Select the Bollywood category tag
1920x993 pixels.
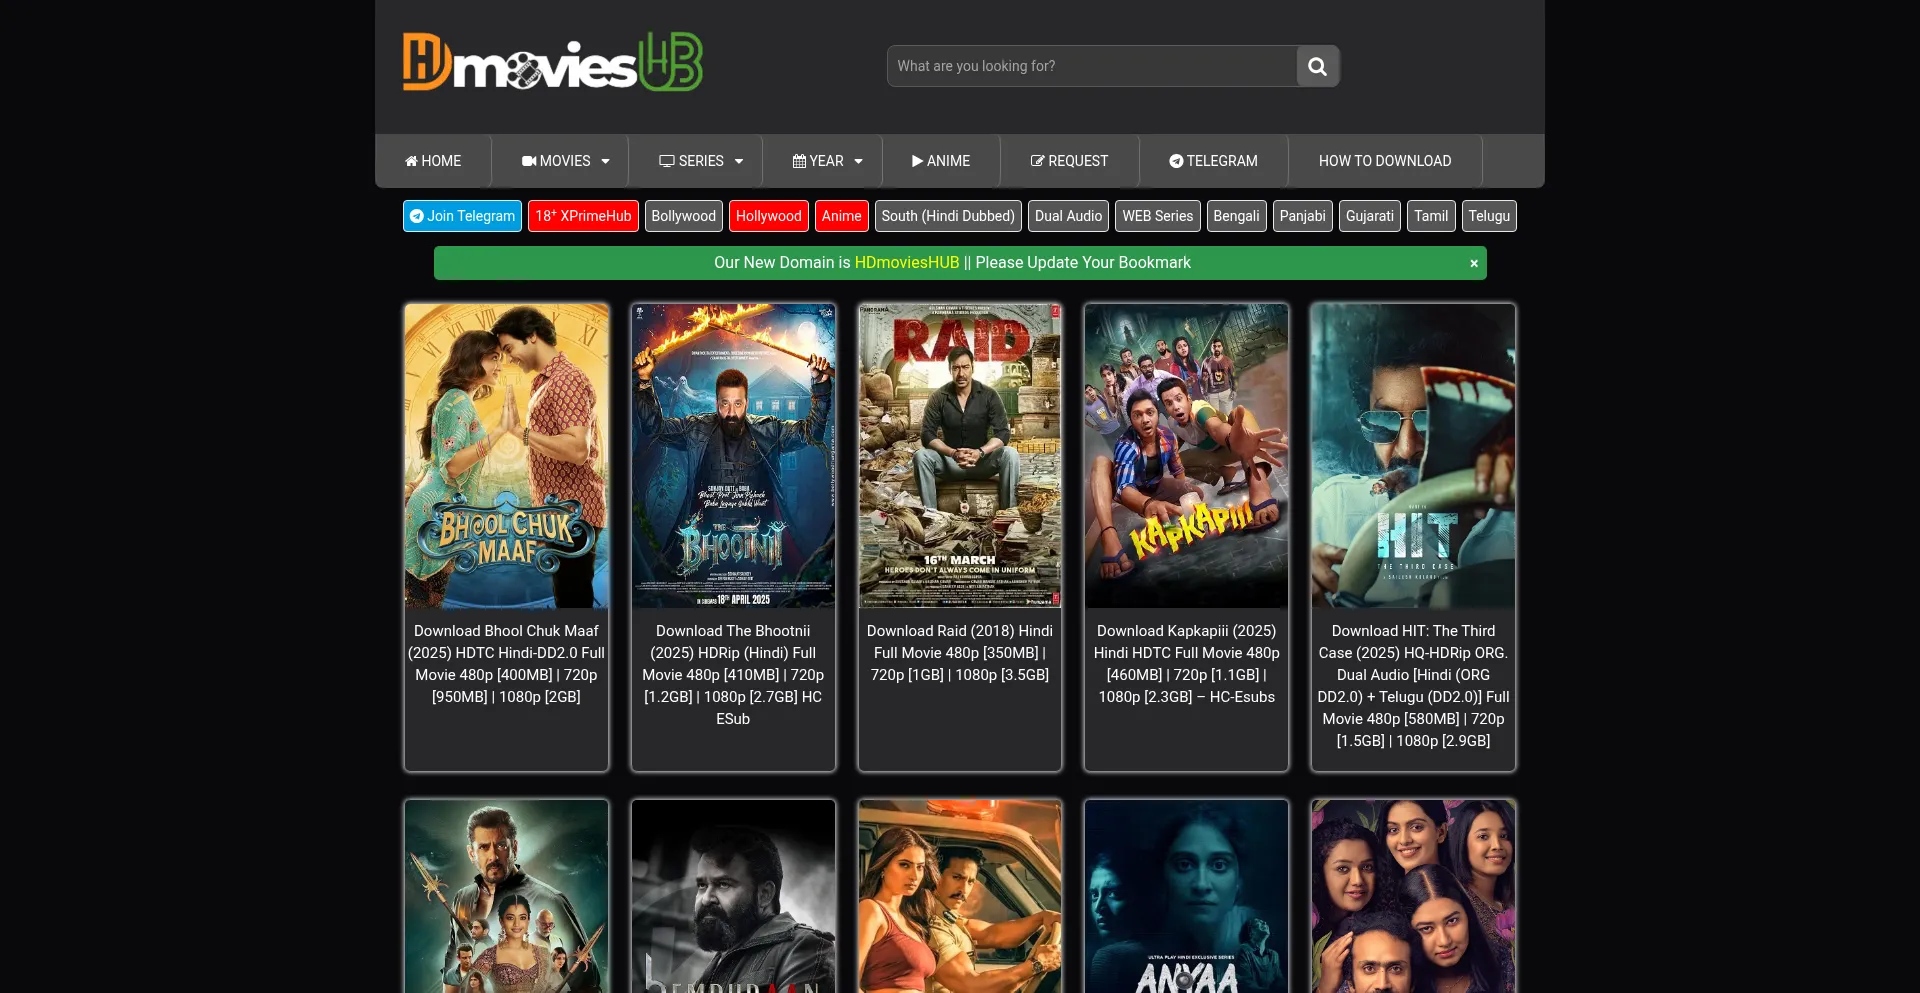point(684,216)
